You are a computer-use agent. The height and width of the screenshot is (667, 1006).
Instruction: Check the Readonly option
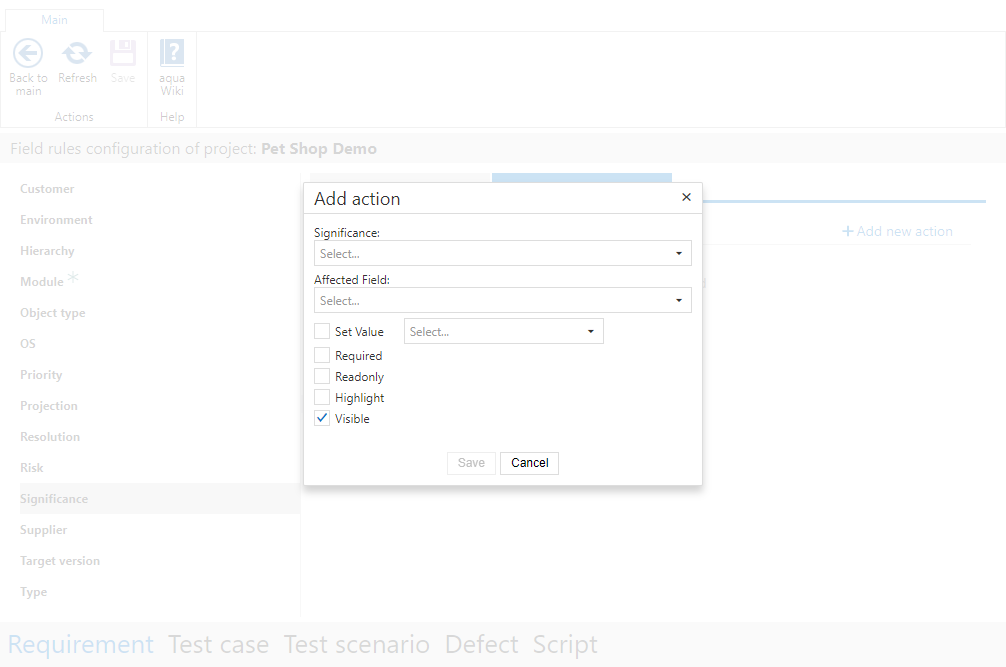click(322, 376)
